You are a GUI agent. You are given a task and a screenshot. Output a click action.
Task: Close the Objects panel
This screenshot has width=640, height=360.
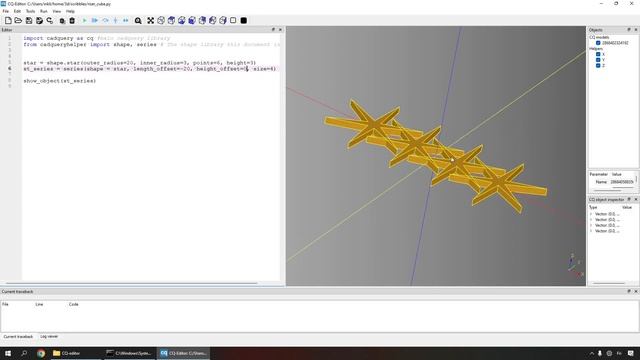coord(636,30)
